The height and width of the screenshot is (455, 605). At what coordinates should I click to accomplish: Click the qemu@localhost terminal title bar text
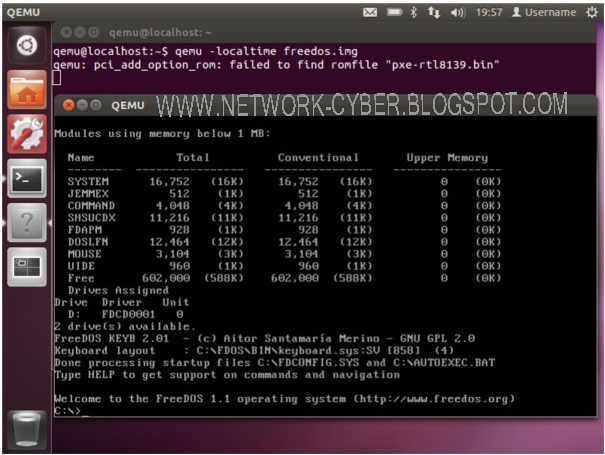pos(160,32)
